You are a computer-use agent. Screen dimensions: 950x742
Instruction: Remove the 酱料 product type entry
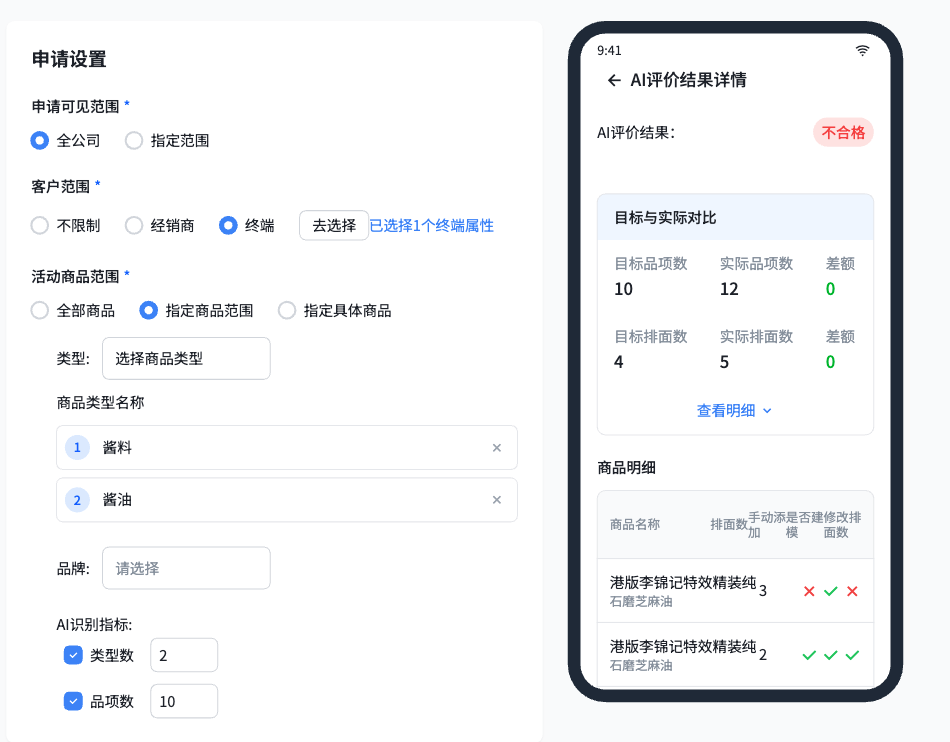coord(496,448)
